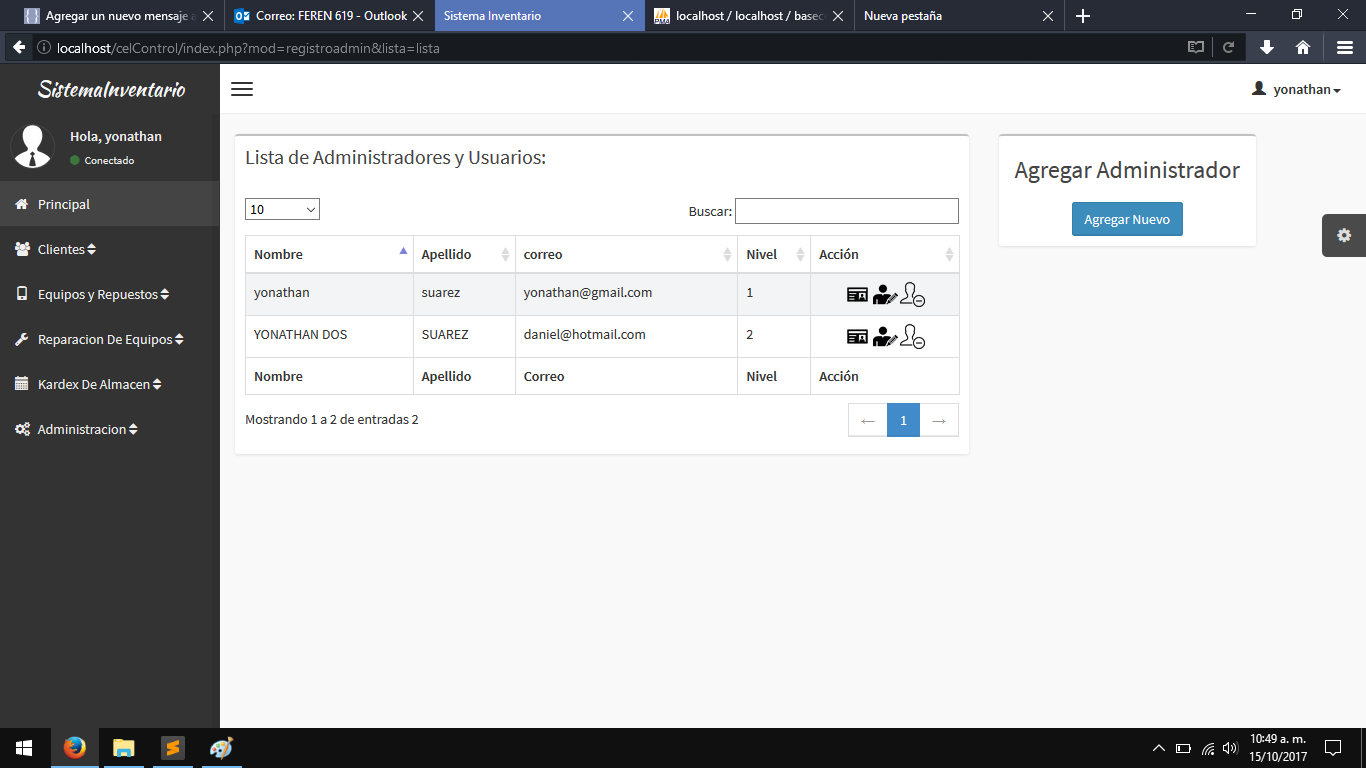Screen dimensions: 1366x768
Task: Click Agregar Nuevo button
Action: pyautogui.click(x=1127, y=219)
